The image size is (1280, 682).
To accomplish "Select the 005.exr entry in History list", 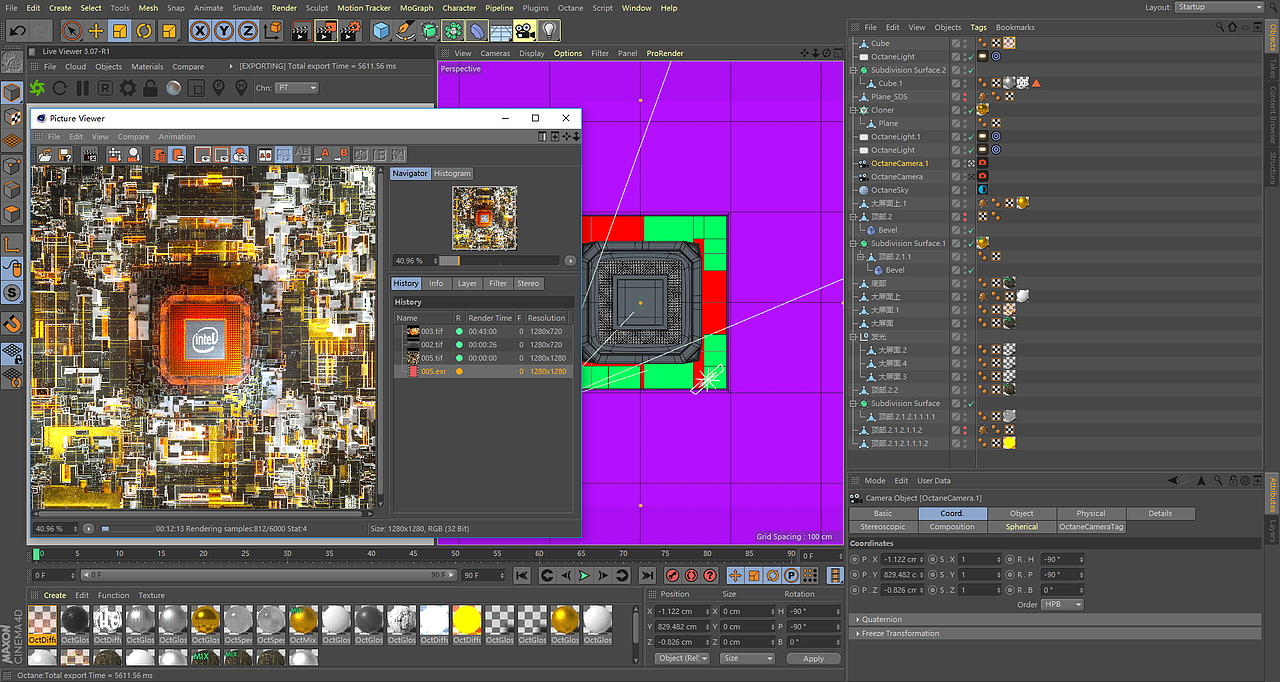I will click(x=432, y=370).
